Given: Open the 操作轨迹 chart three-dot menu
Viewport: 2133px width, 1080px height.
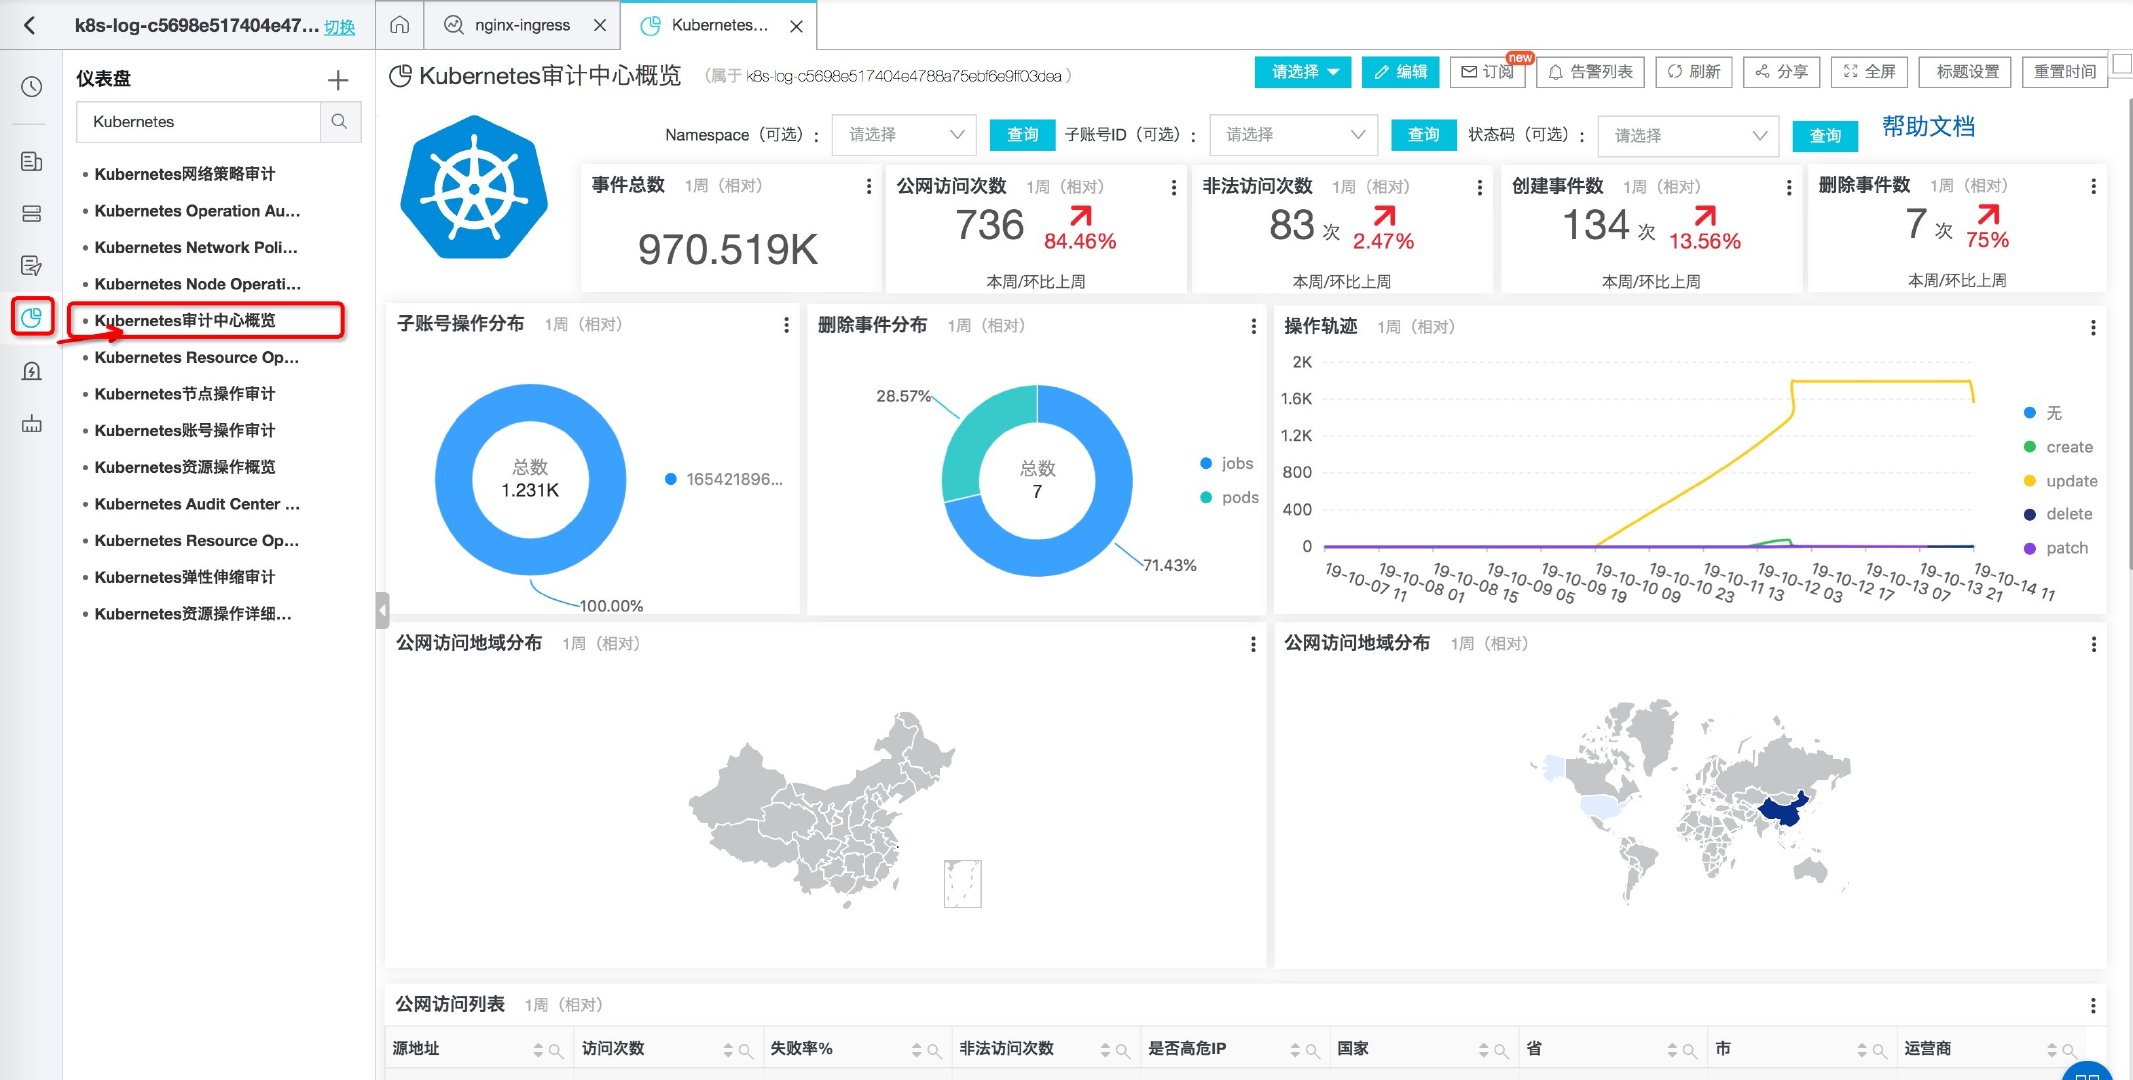Looking at the screenshot, I should (x=2093, y=327).
